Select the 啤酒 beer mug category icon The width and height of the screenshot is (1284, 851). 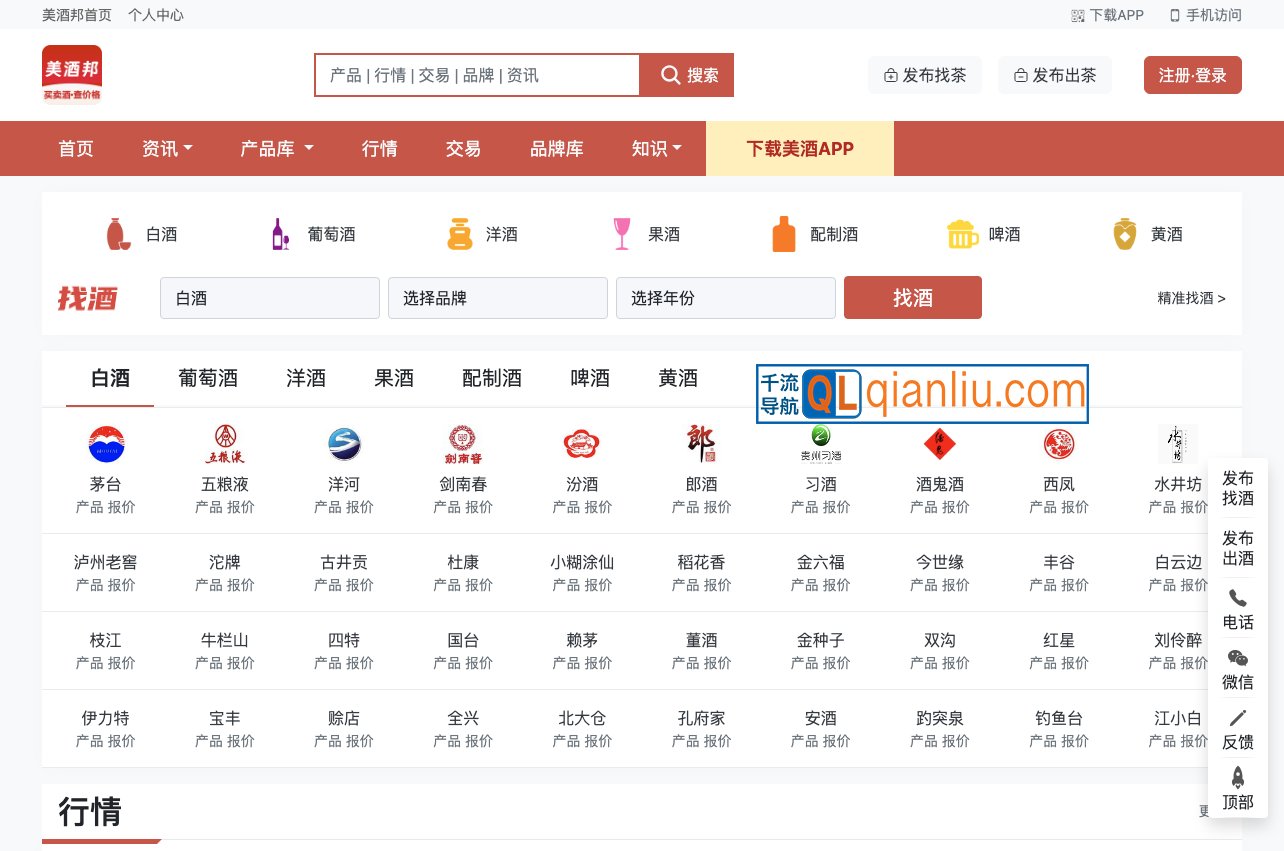(x=962, y=234)
